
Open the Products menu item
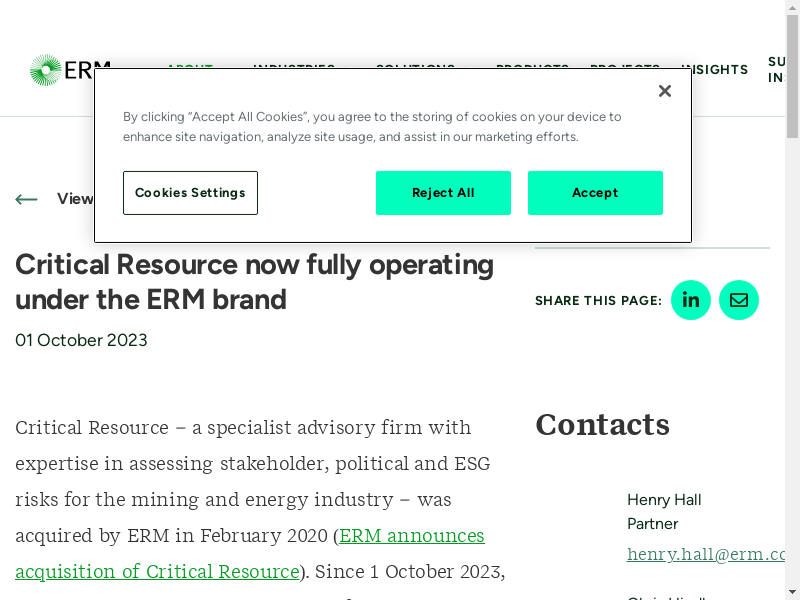pyautogui.click(x=532, y=67)
